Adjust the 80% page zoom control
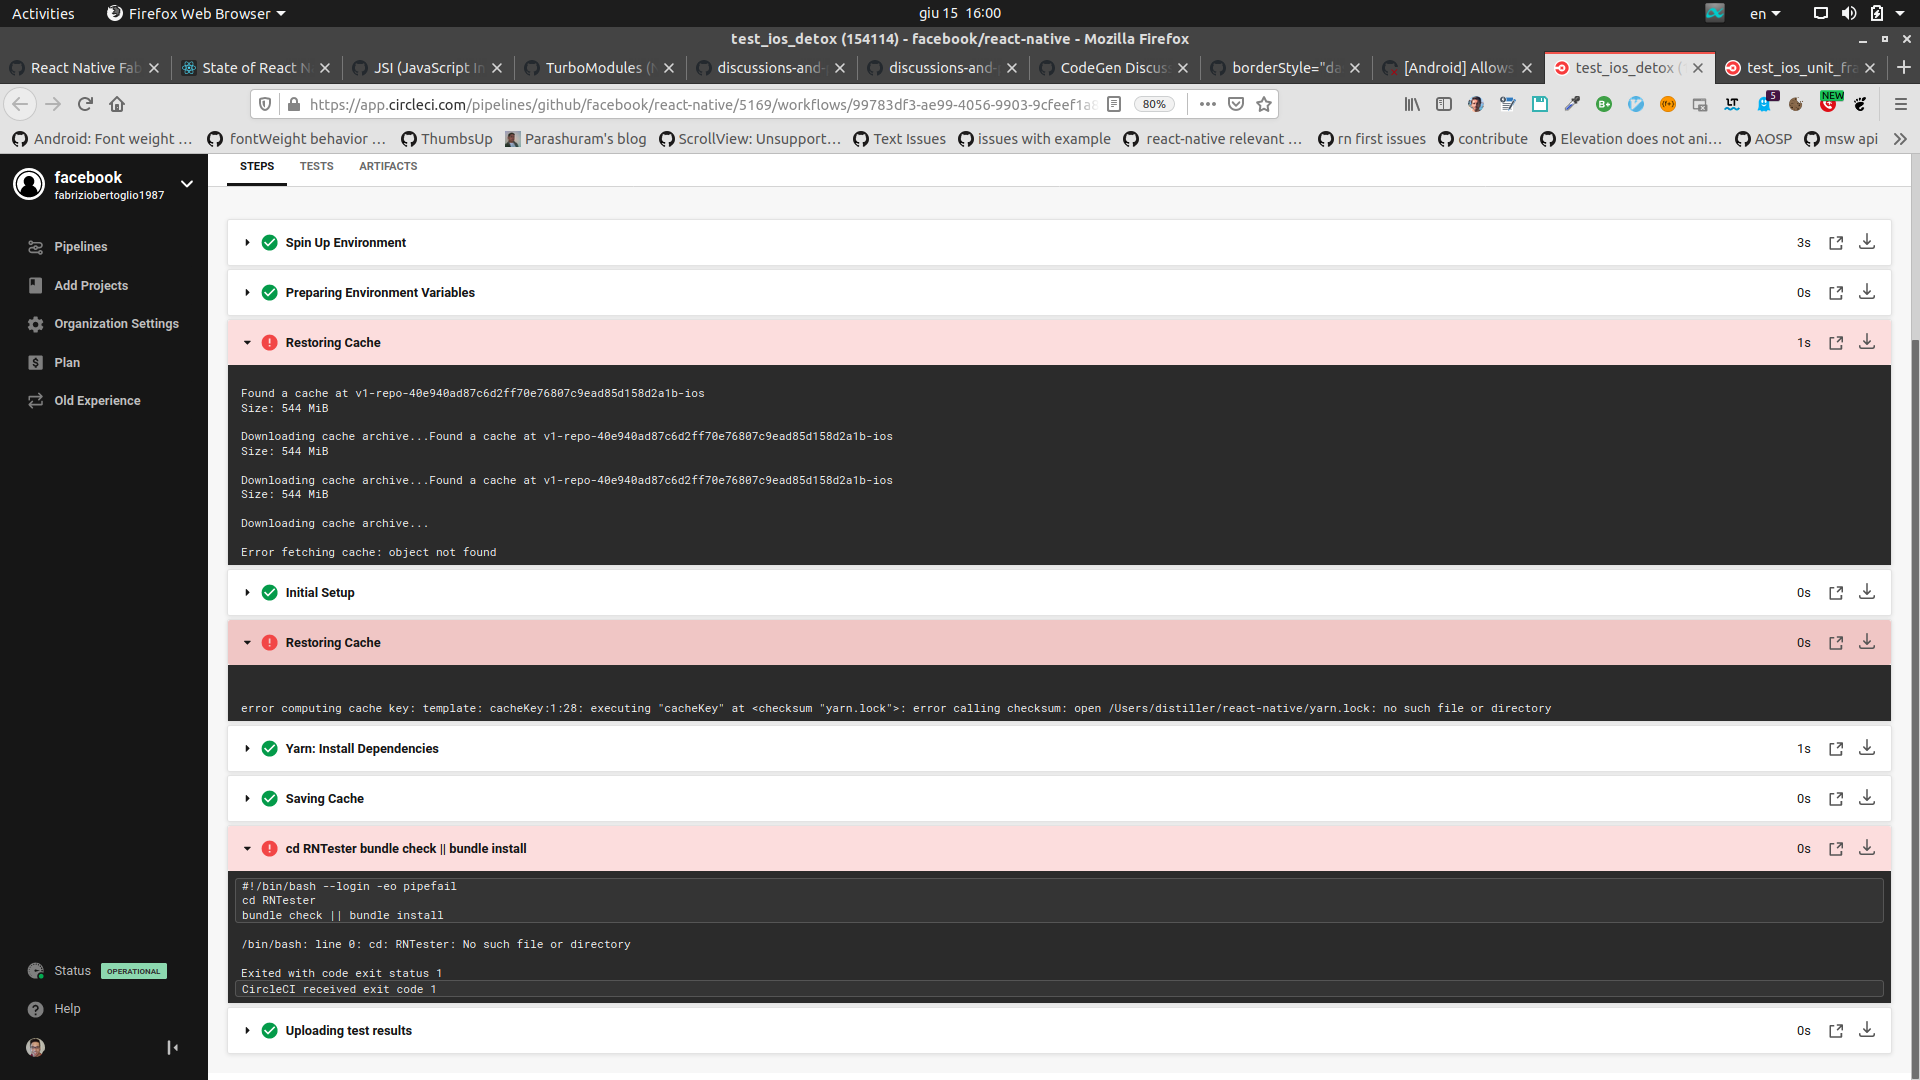 [1155, 104]
